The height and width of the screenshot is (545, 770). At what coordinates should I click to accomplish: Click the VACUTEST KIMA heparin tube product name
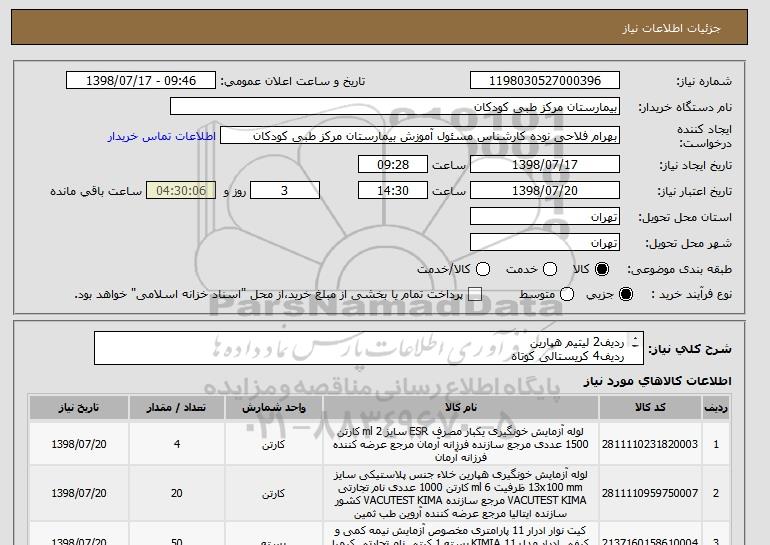461,494
